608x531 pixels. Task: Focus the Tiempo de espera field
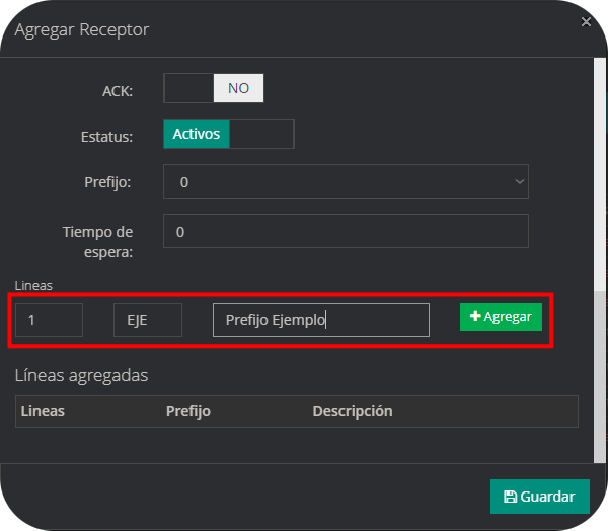pos(345,231)
